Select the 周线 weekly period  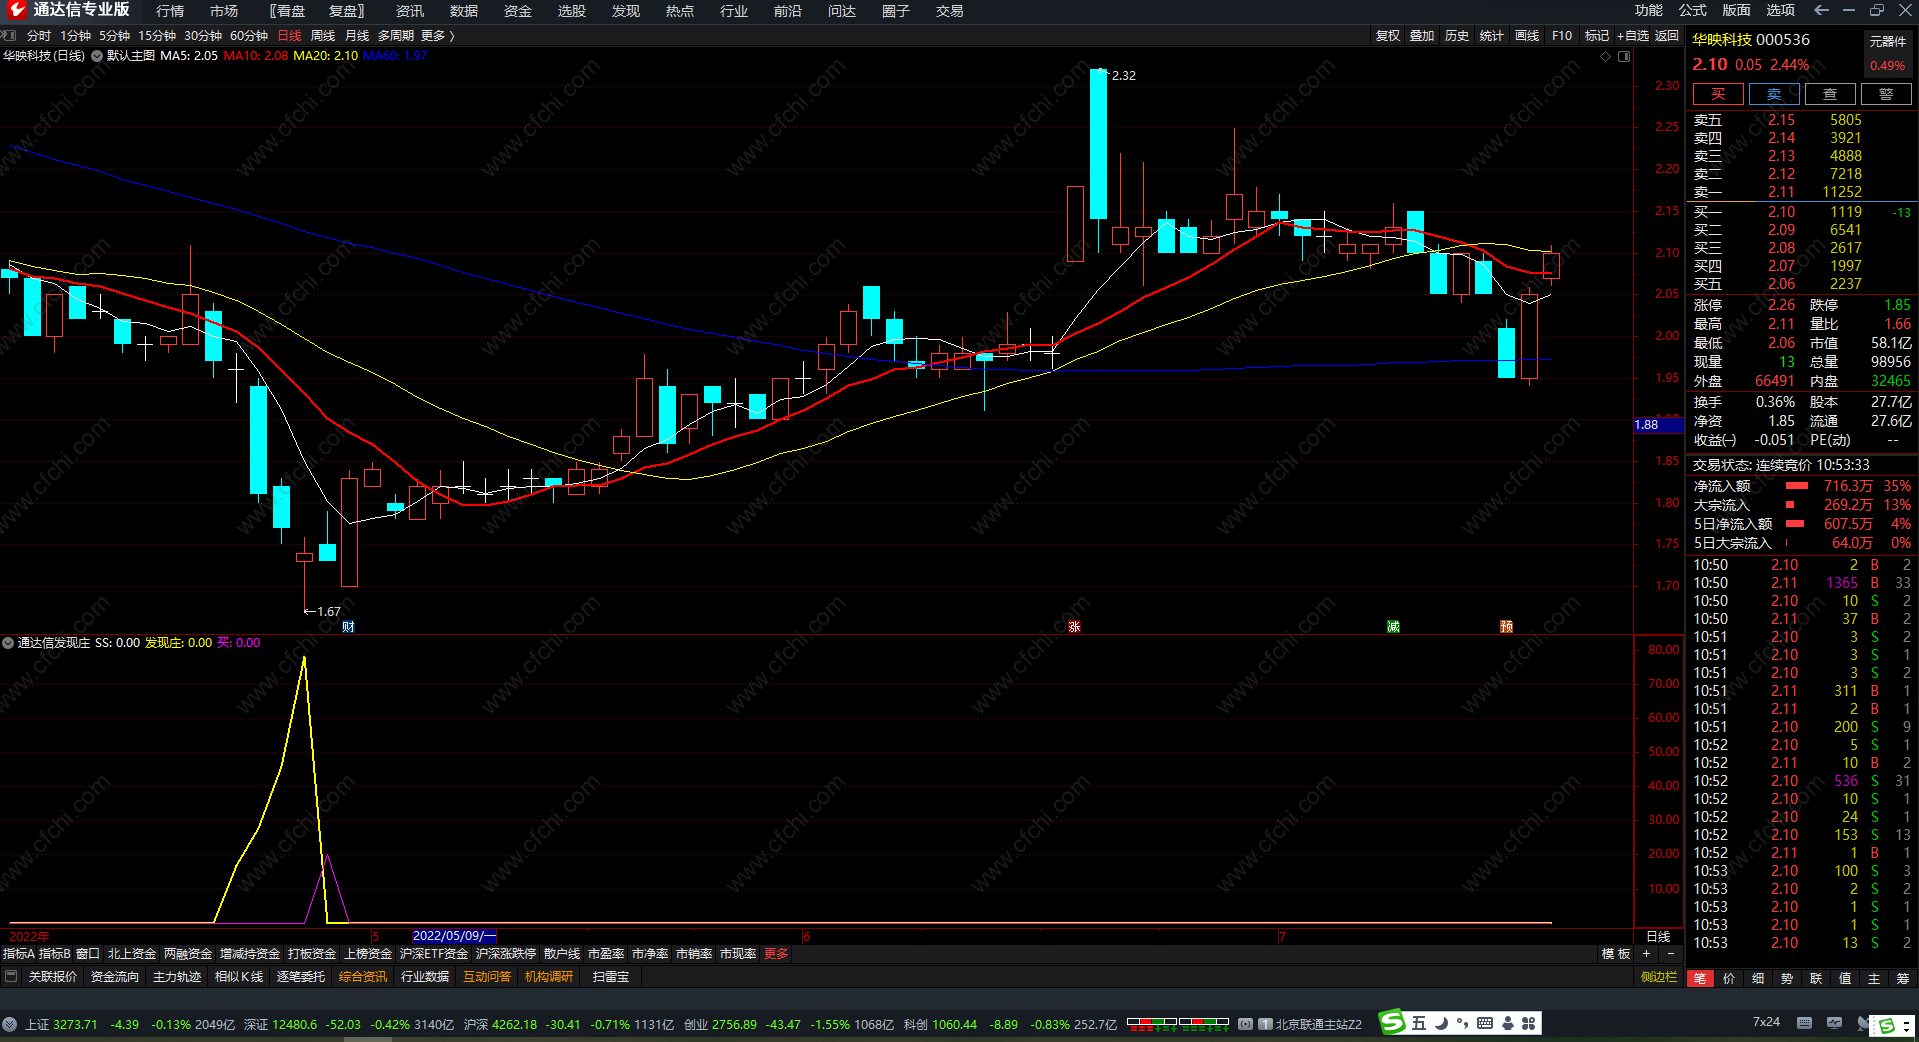tap(323, 36)
